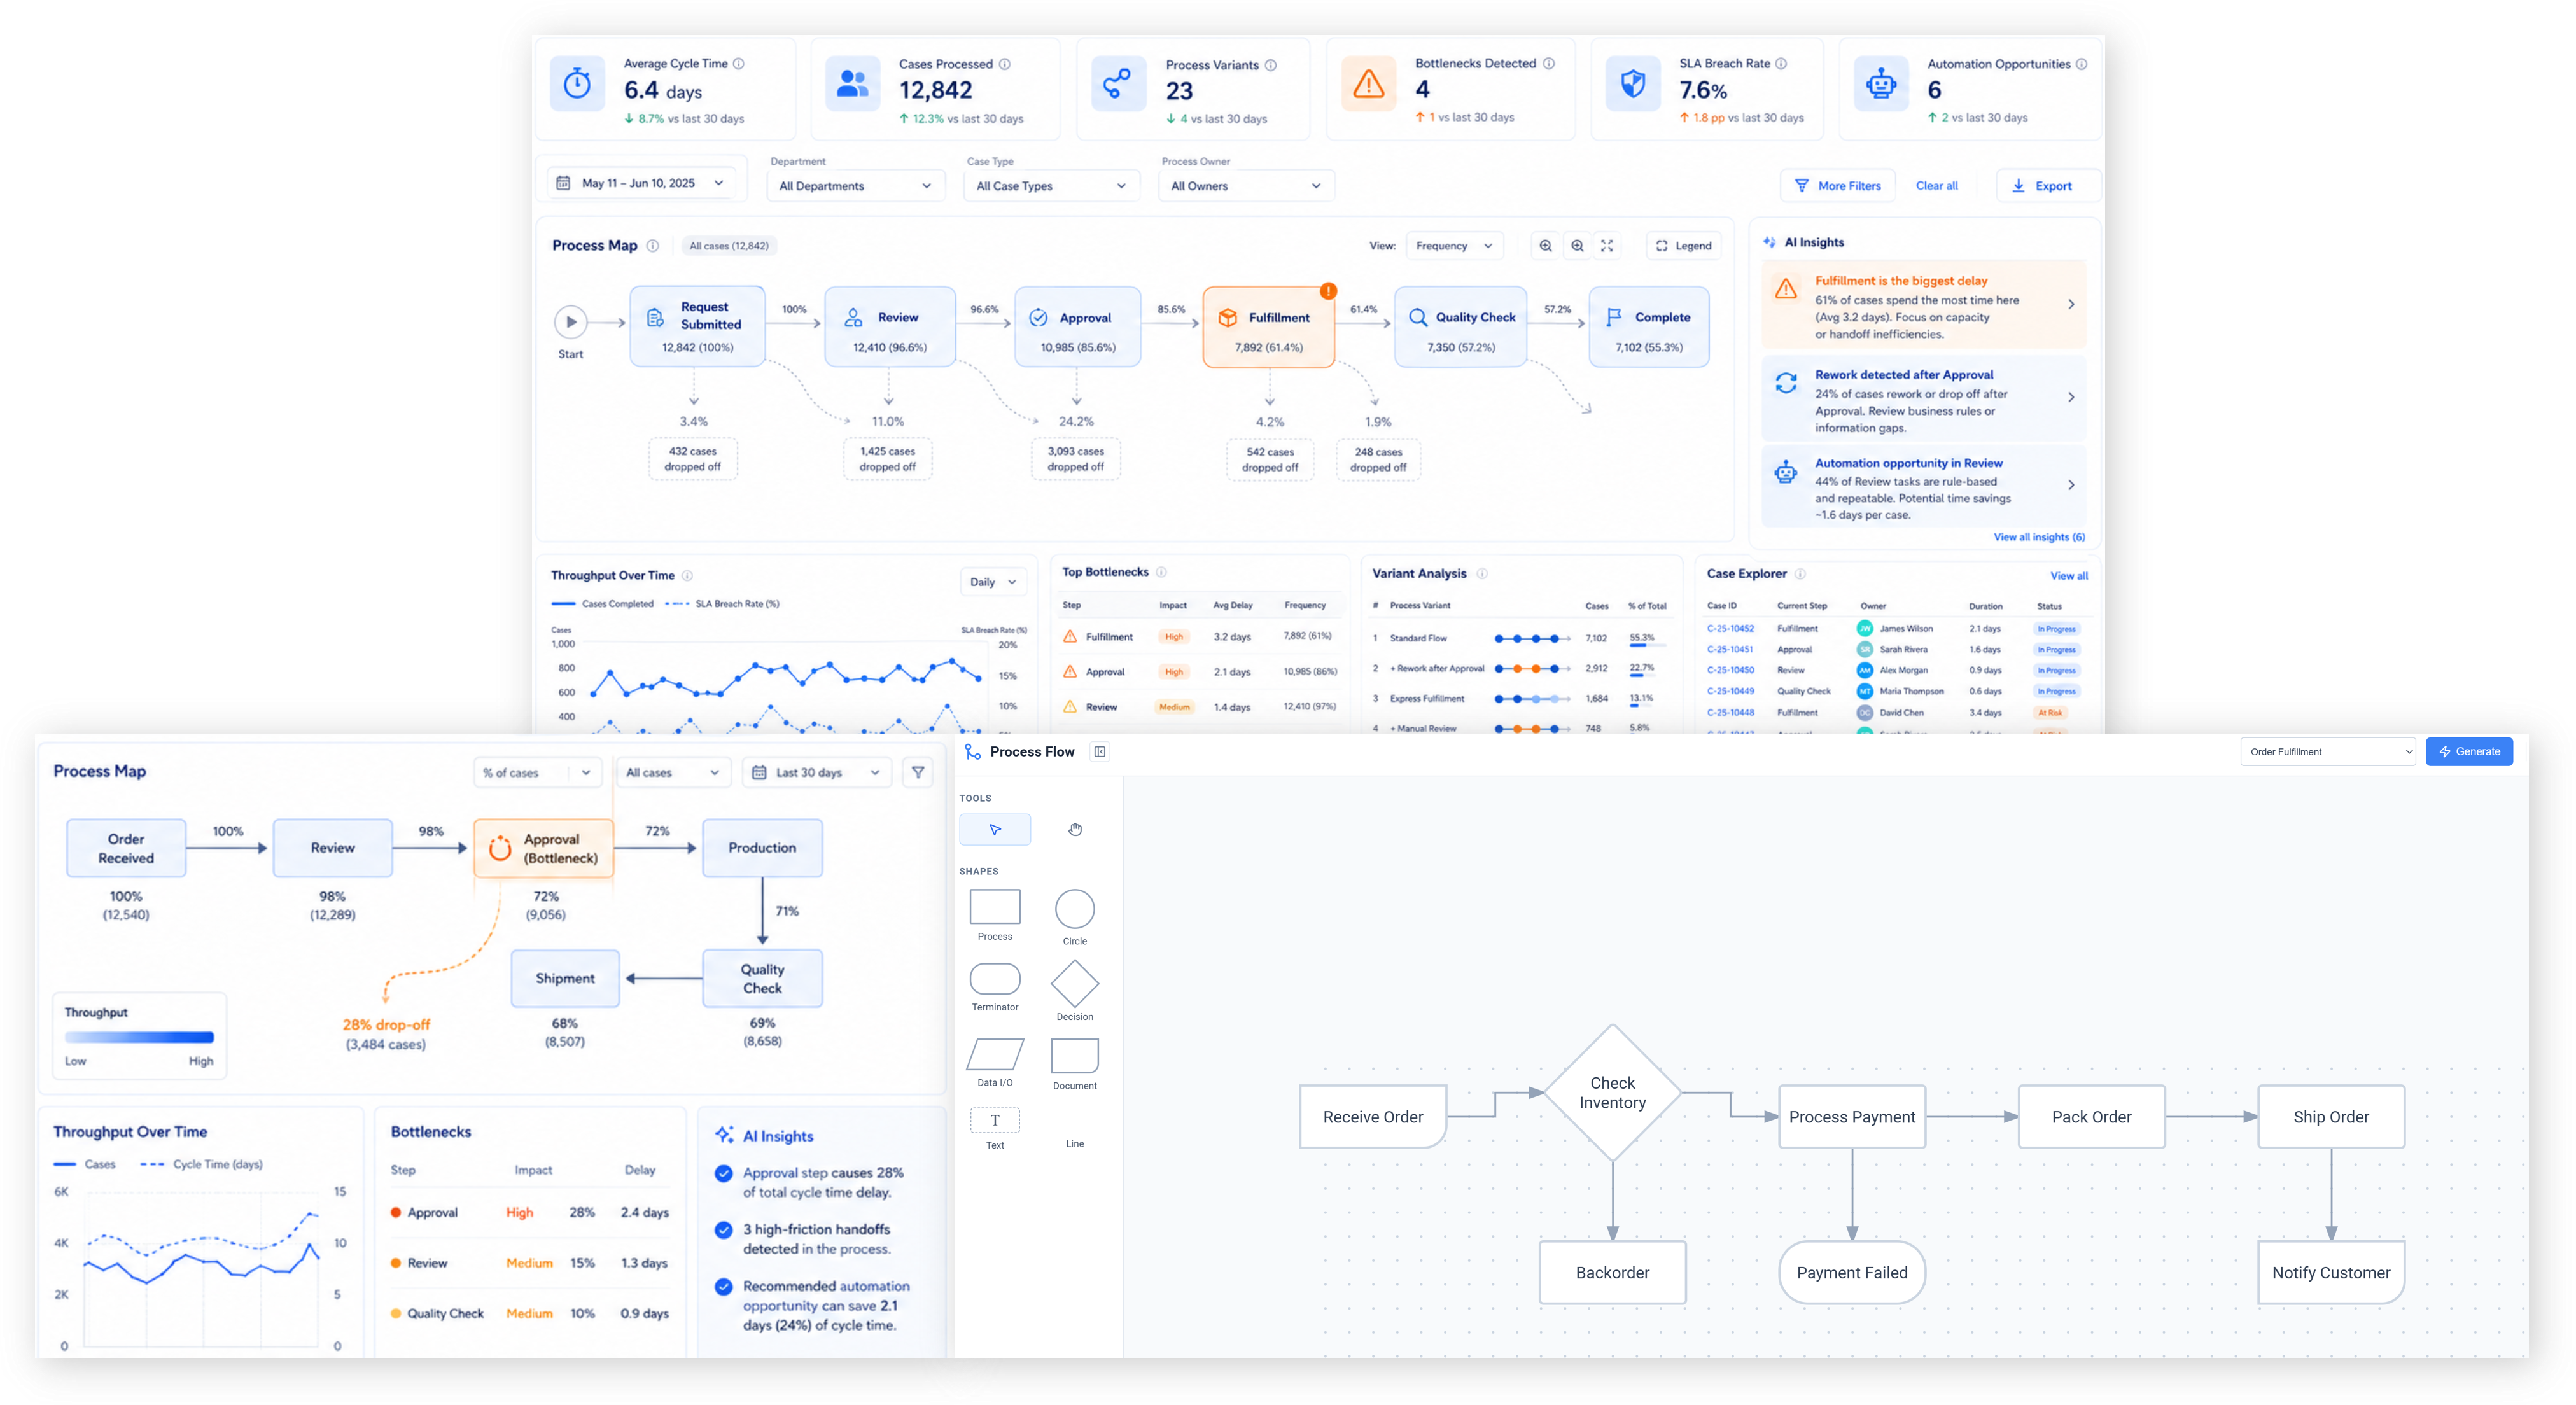This screenshot has width=2576, height=1405.
Task: Click the orange alert badge on Fulfillment node
Action: [x=1328, y=291]
